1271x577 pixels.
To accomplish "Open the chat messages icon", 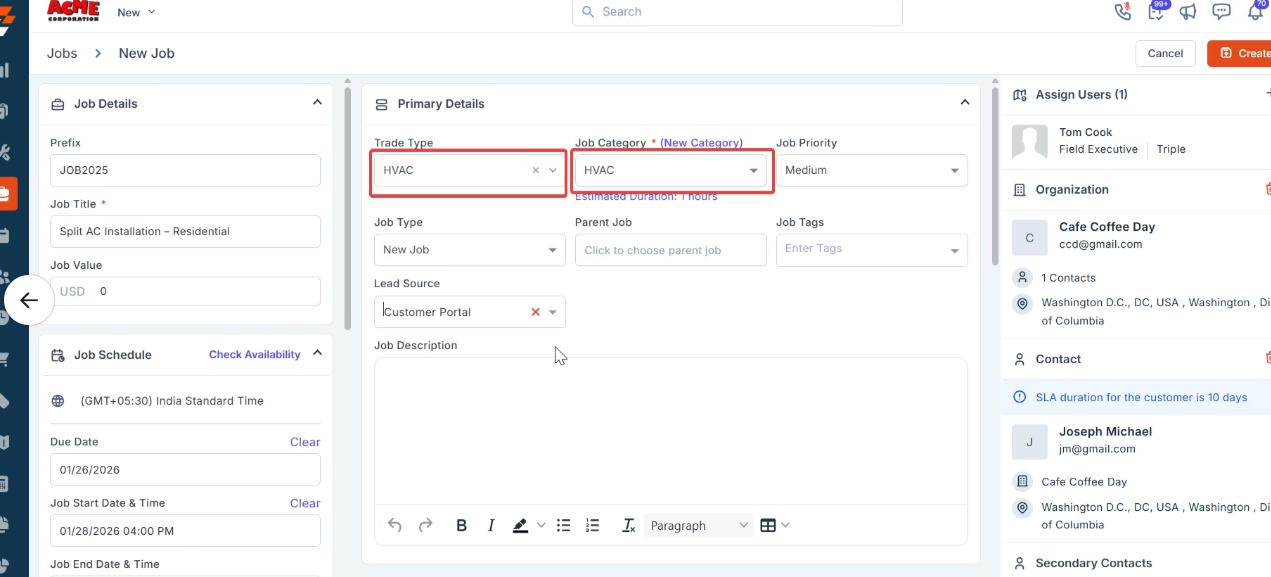I will (1221, 12).
